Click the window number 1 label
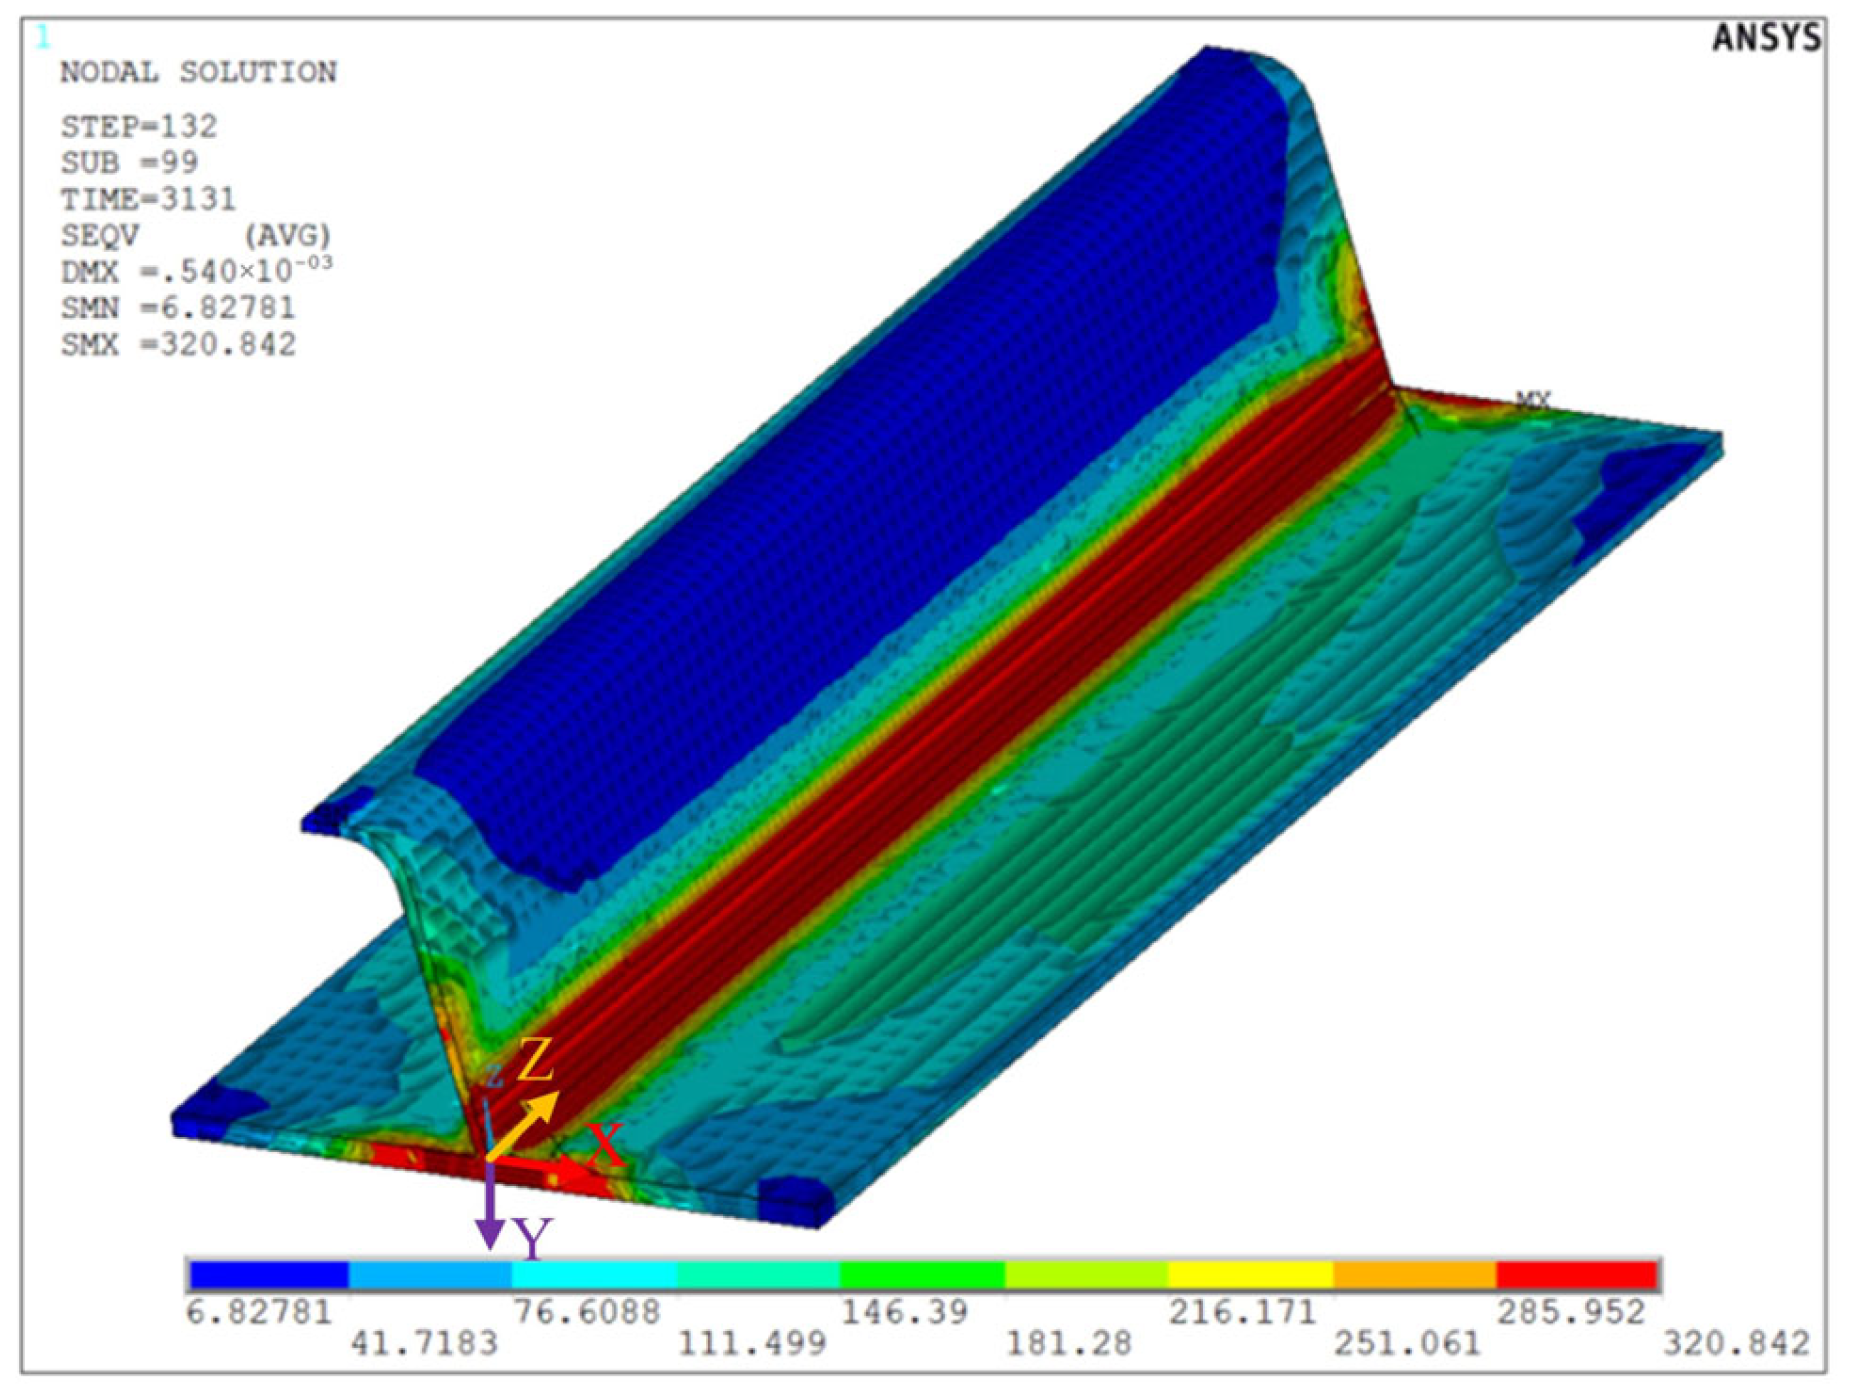1860x1399 pixels. pyautogui.click(x=42, y=38)
